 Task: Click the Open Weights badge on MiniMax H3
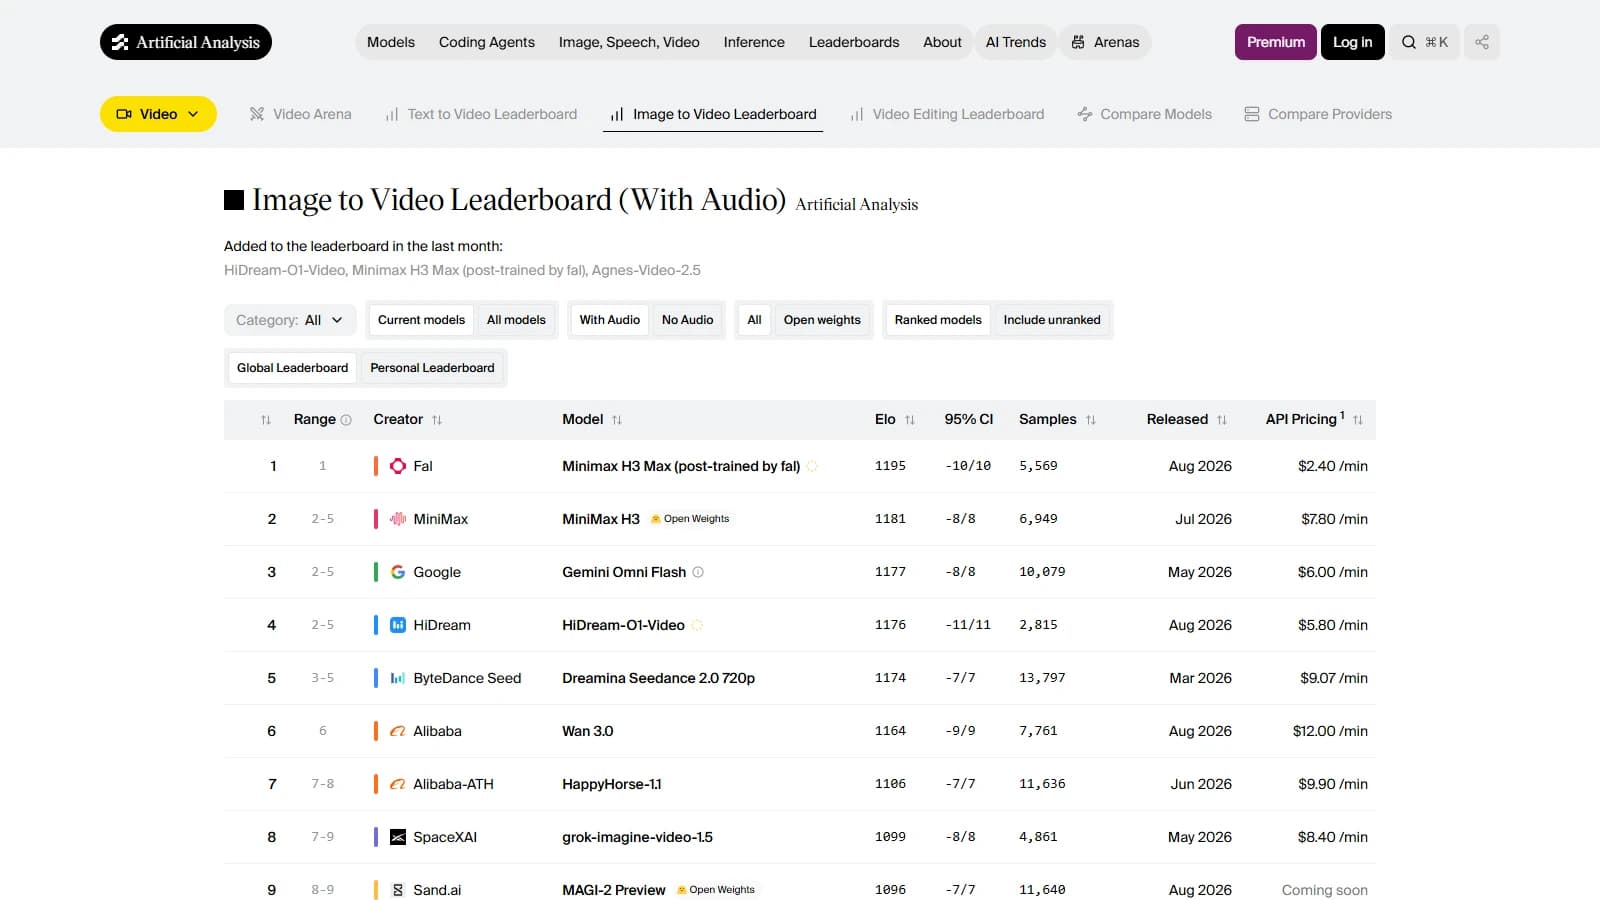(x=690, y=519)
